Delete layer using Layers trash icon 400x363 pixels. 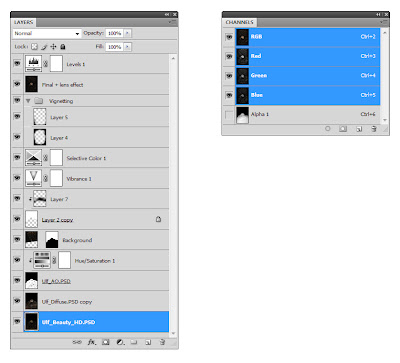click(x=162, y=342)
